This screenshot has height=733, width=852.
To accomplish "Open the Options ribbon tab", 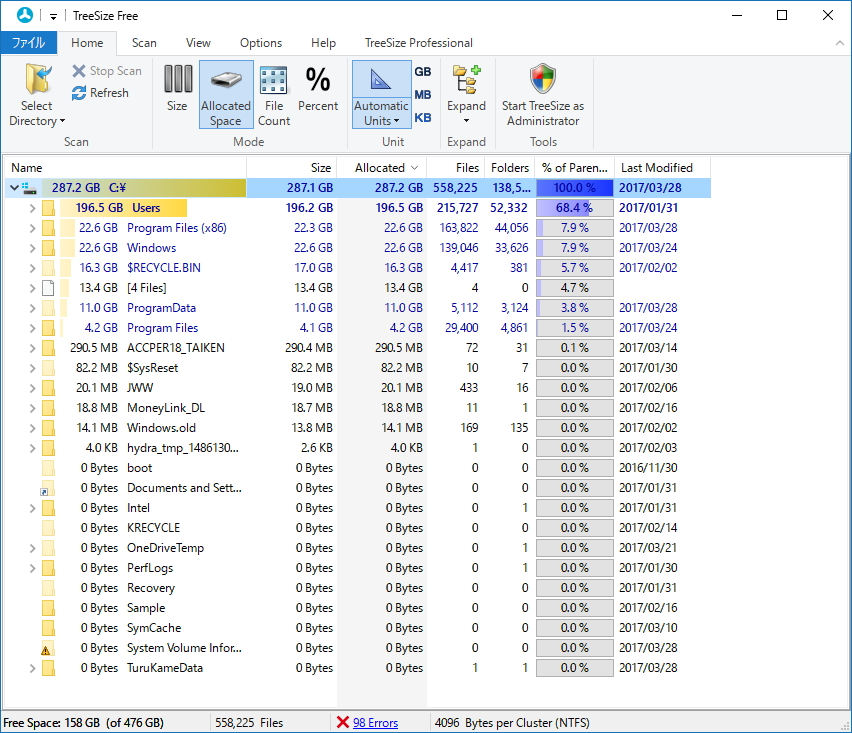I will (261, 43).
